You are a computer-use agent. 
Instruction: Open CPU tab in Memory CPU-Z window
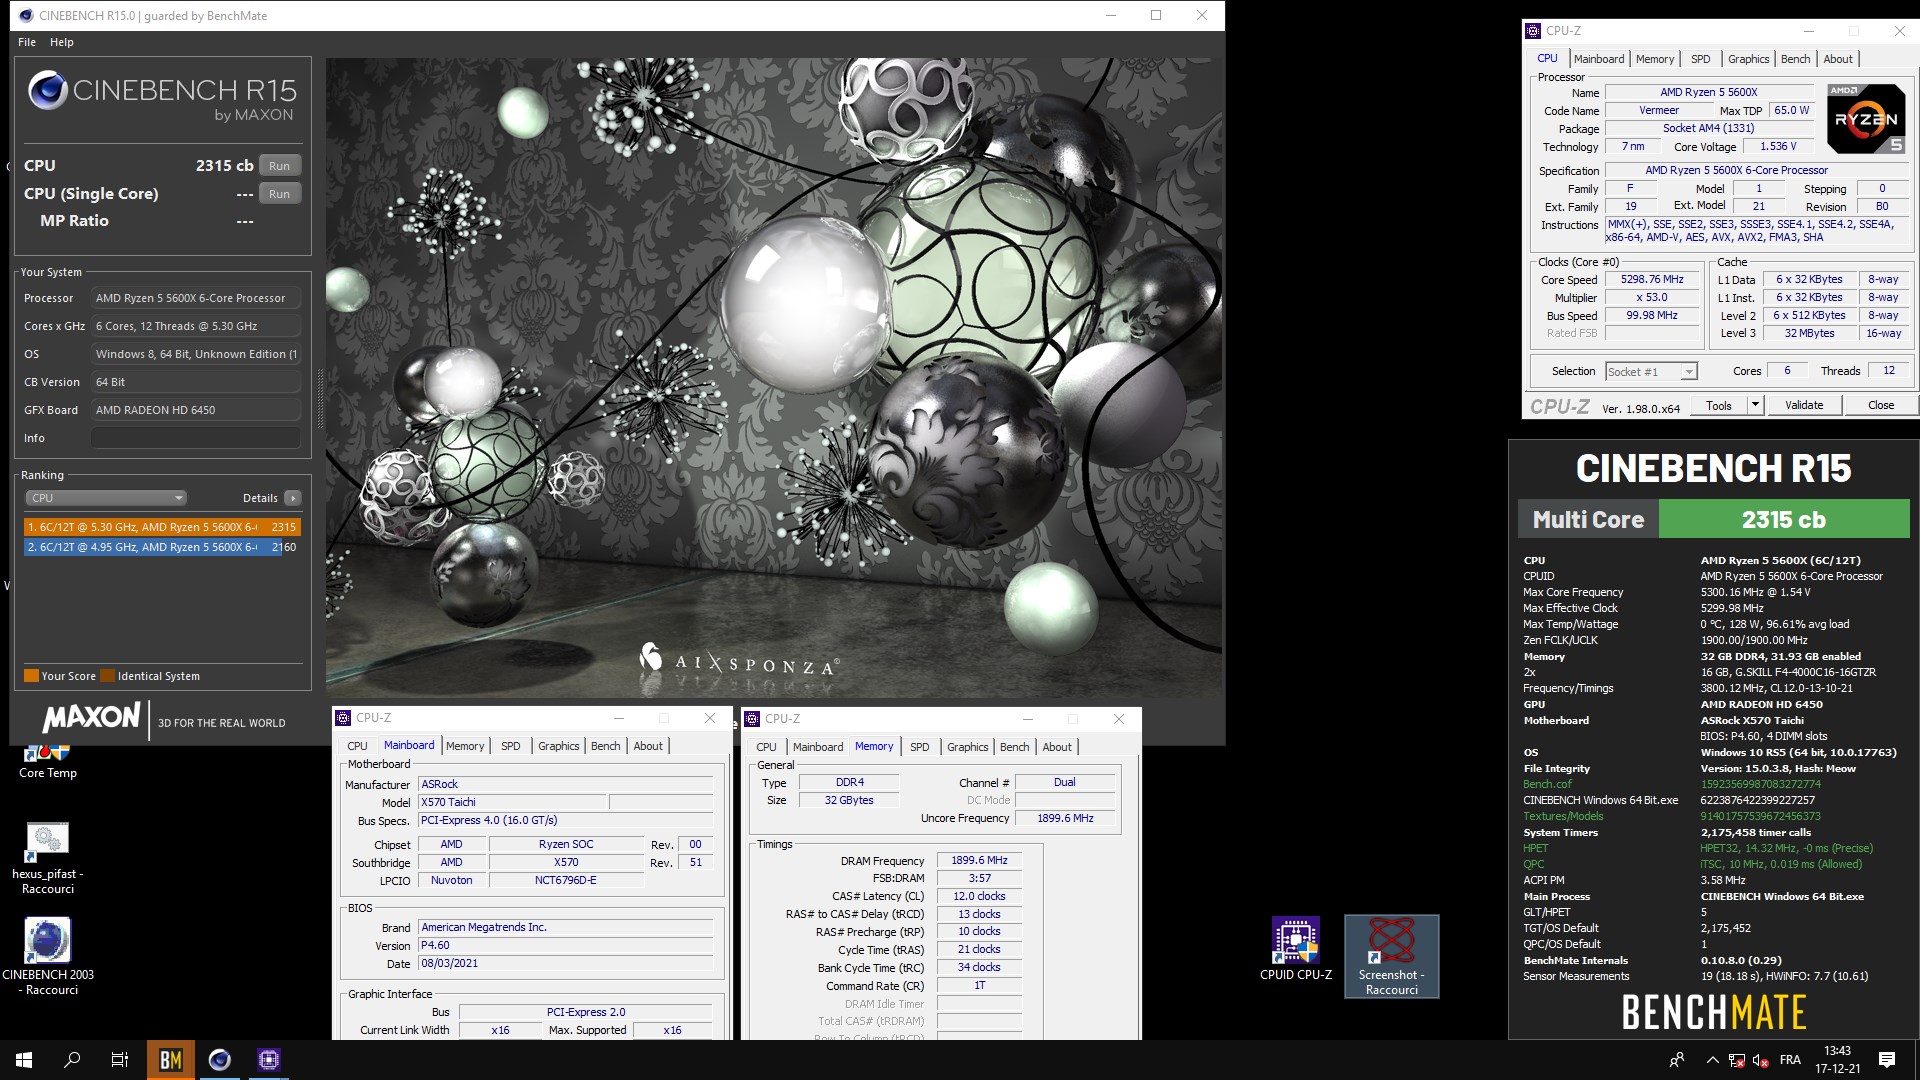(x=766, y=747)
